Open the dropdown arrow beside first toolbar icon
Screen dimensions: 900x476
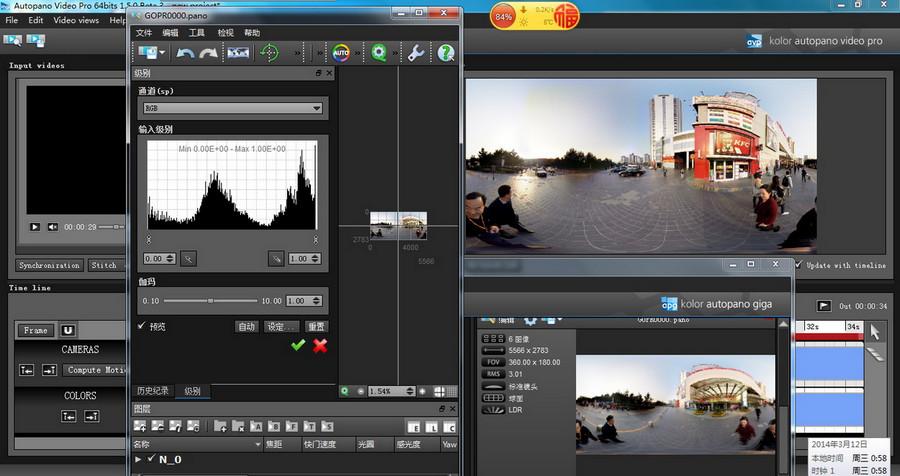[x=162, y=53]
